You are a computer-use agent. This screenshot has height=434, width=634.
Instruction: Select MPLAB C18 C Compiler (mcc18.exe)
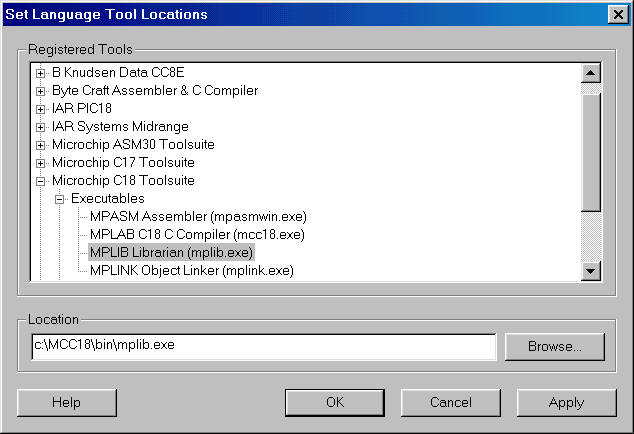tap(197, 235)
